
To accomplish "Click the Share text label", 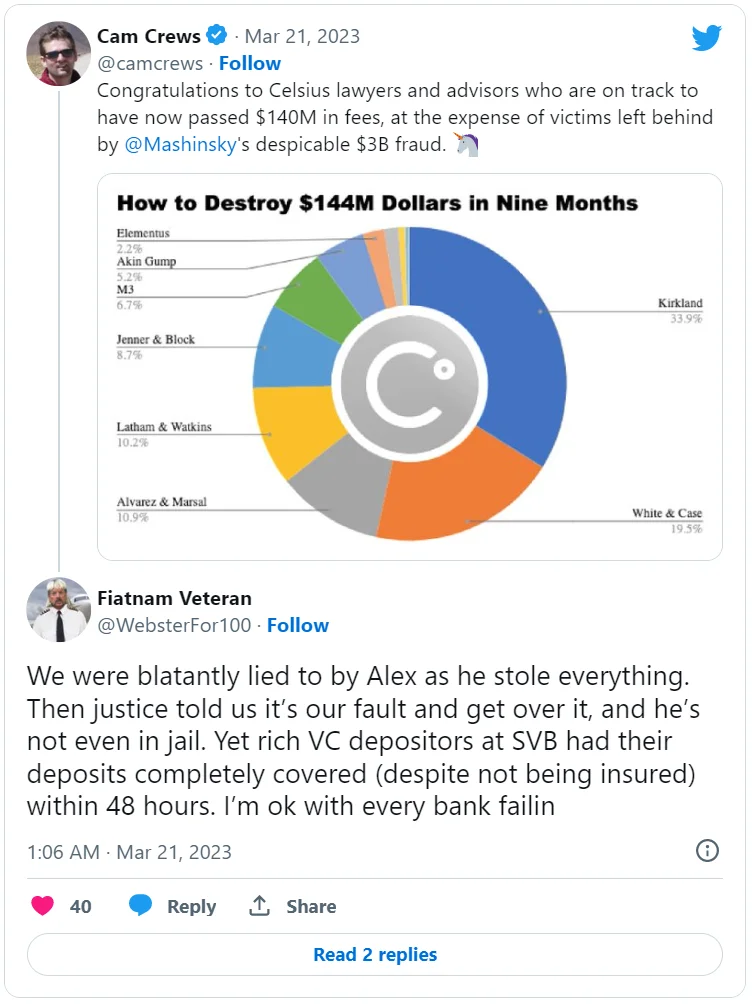I will point(311,906).
